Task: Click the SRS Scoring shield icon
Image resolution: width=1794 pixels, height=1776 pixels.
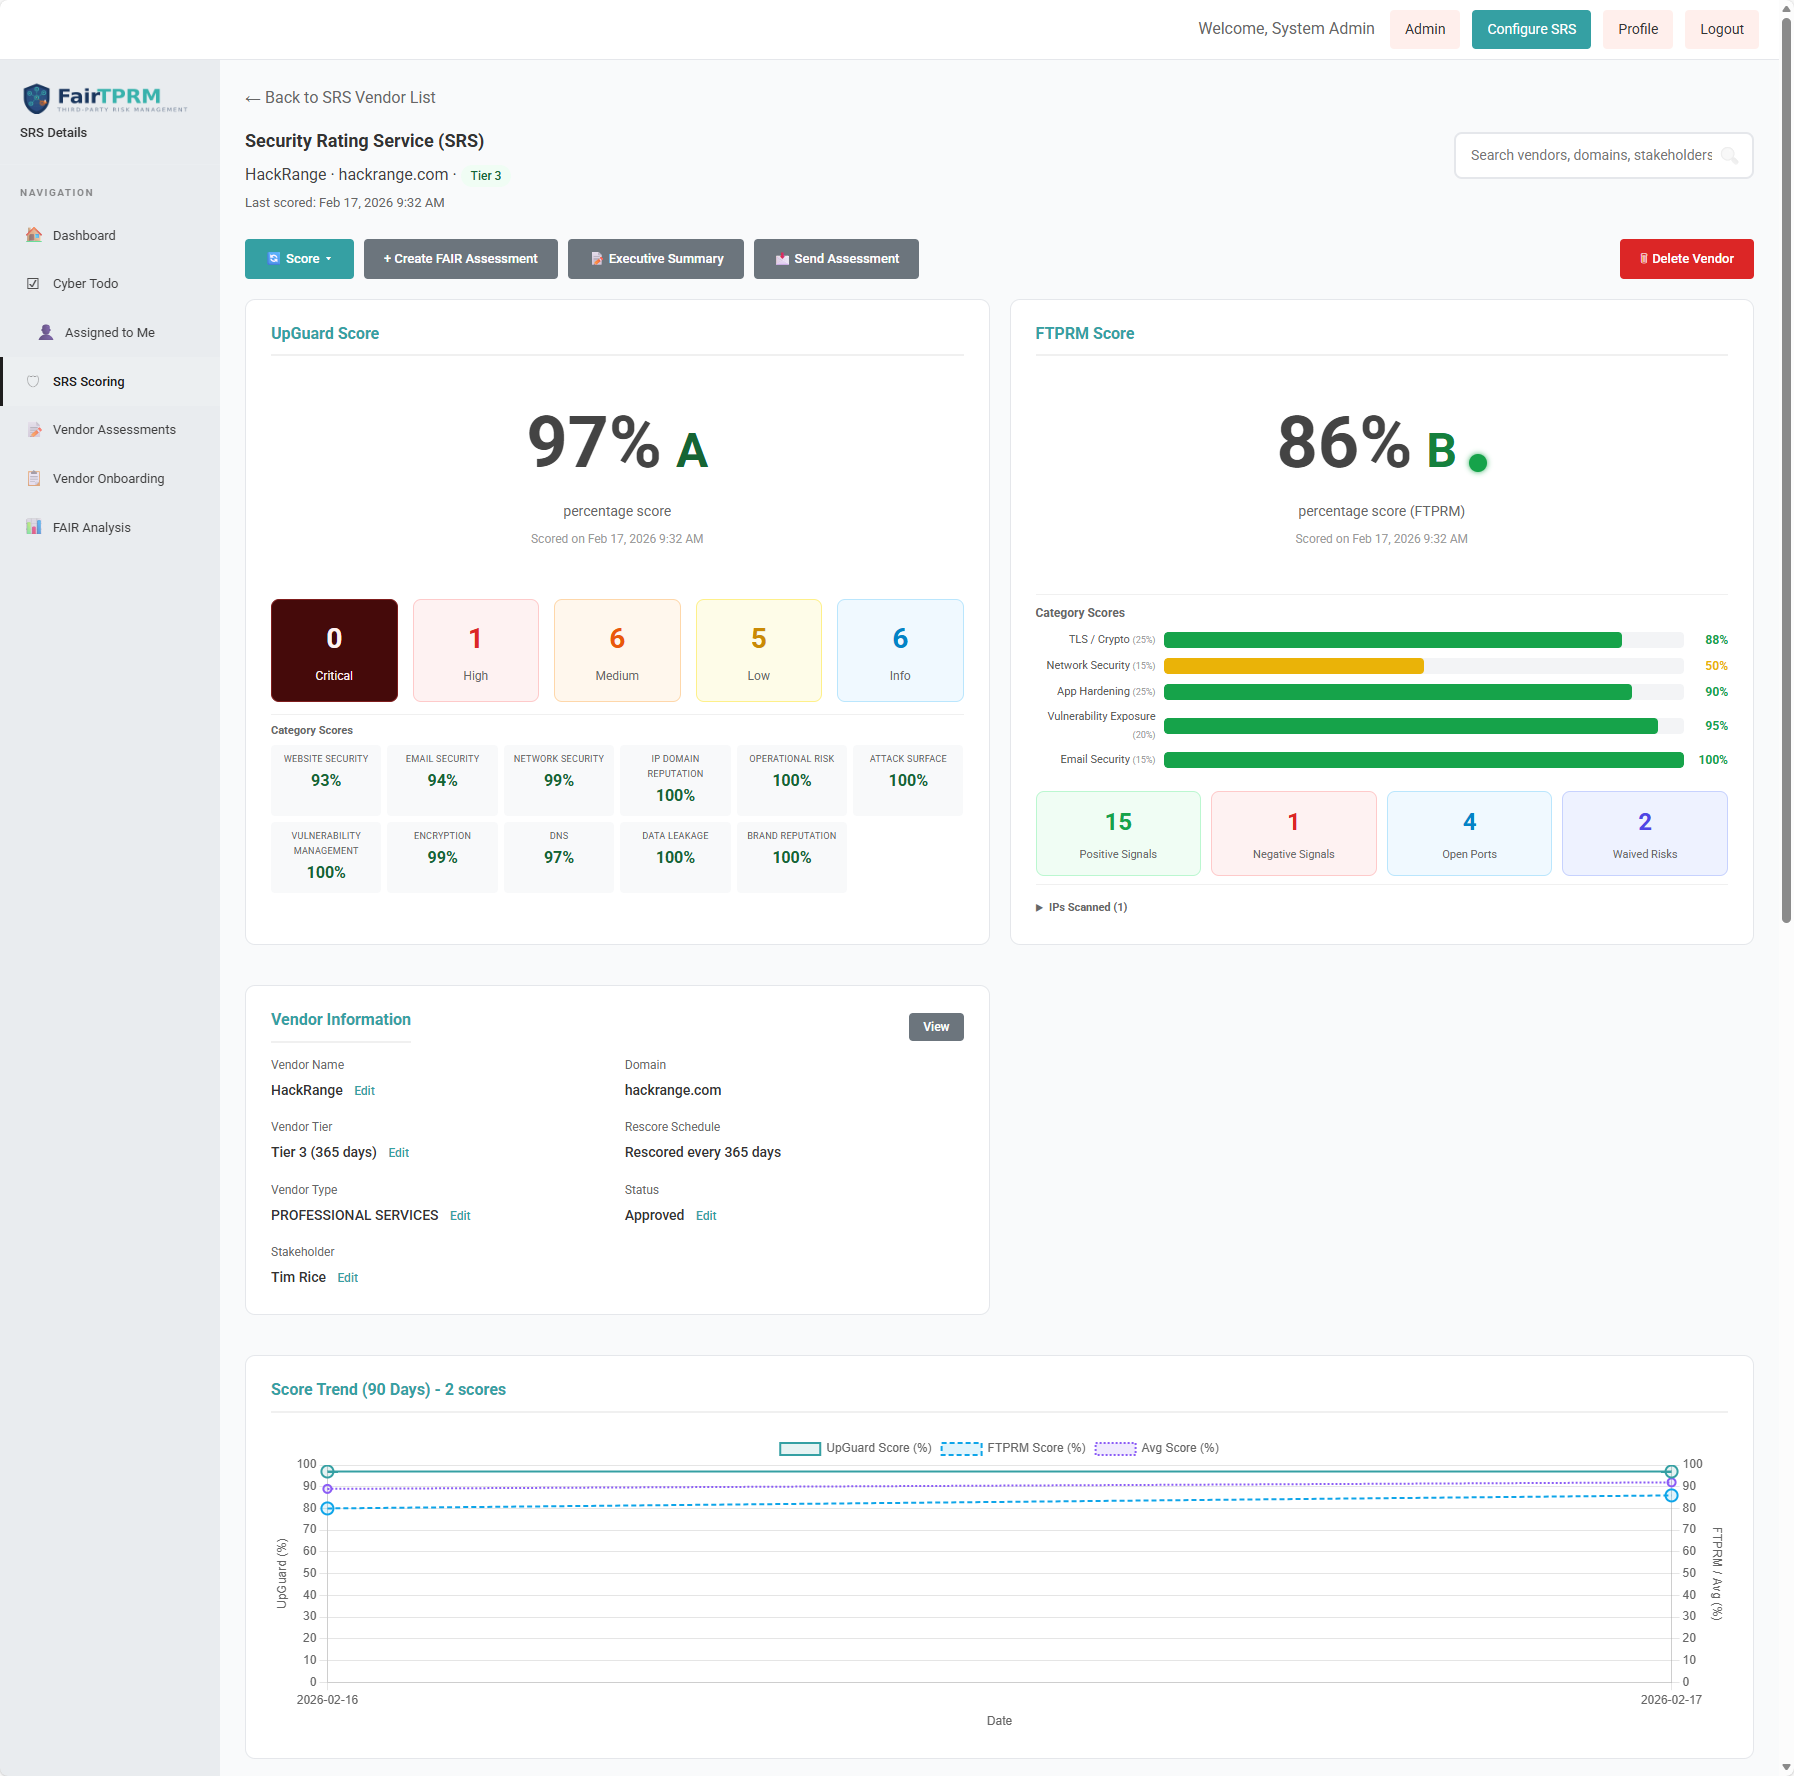Action: 34,381
